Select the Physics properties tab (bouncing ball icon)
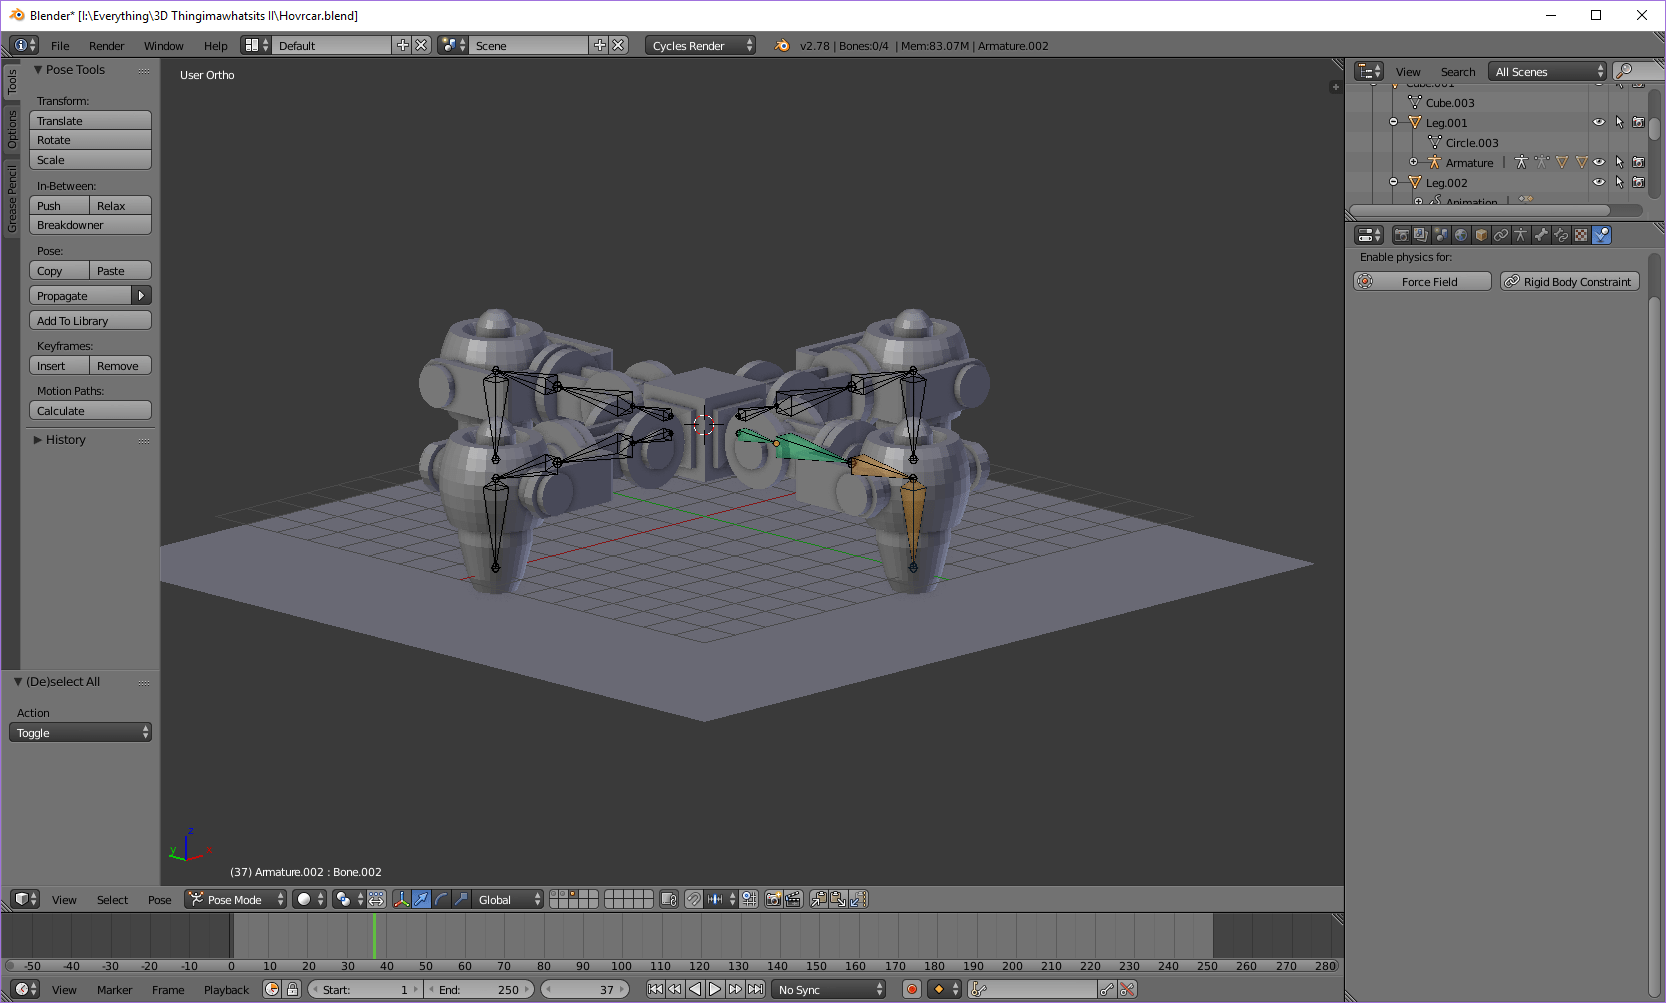This screenshot has width=1666, height=1003. [x=1602, y=234]
